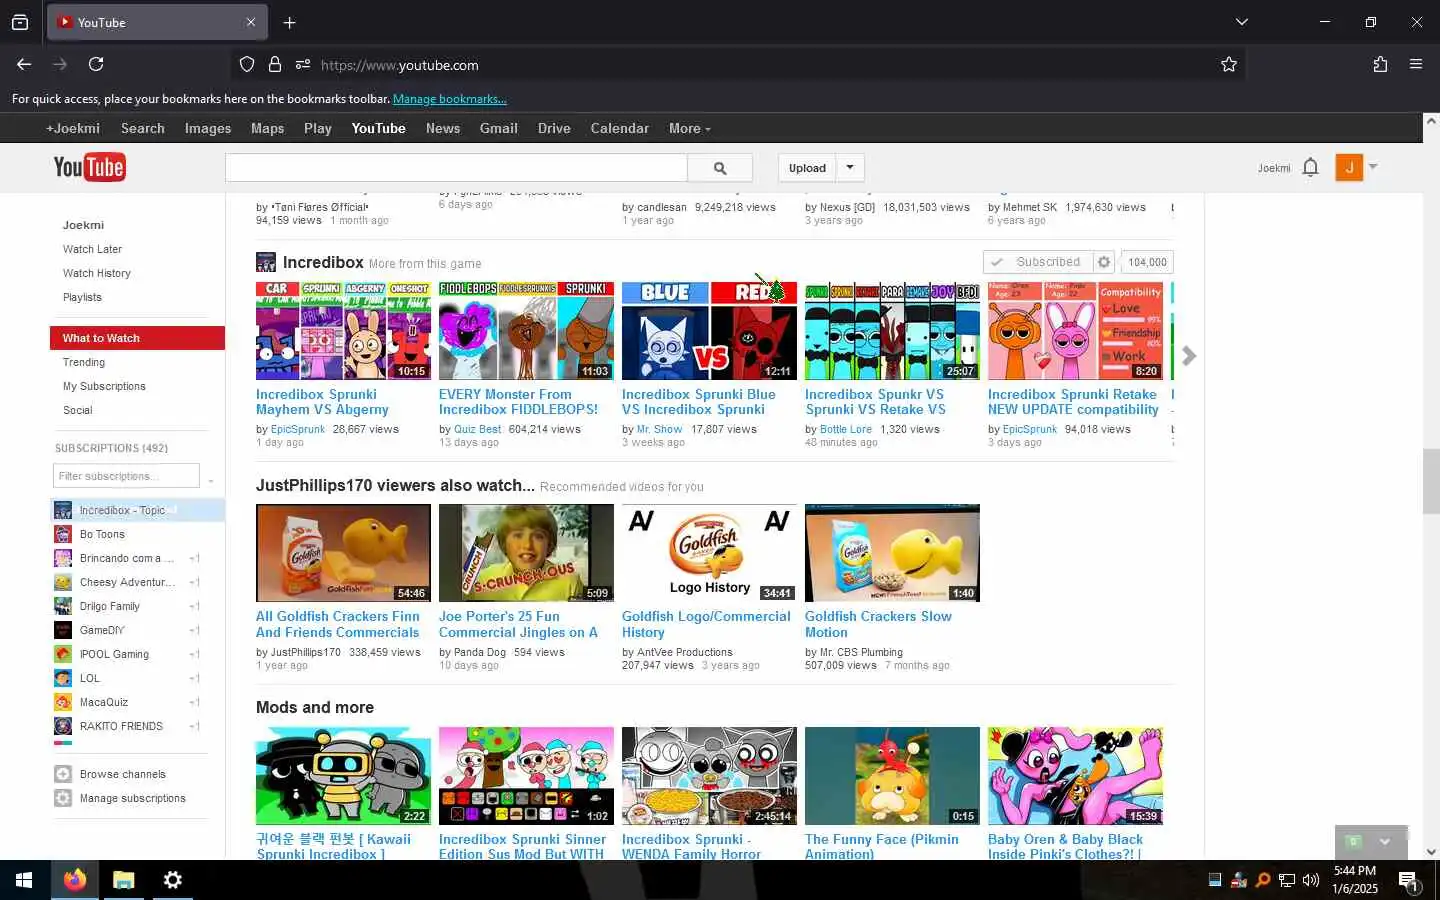Click the search magnifier button
This screenshot has height=900, width=1440.
coord(720,168)
